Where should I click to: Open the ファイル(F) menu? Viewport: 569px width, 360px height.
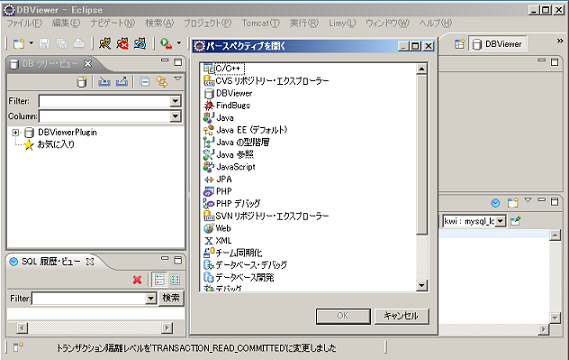[24, 23]
